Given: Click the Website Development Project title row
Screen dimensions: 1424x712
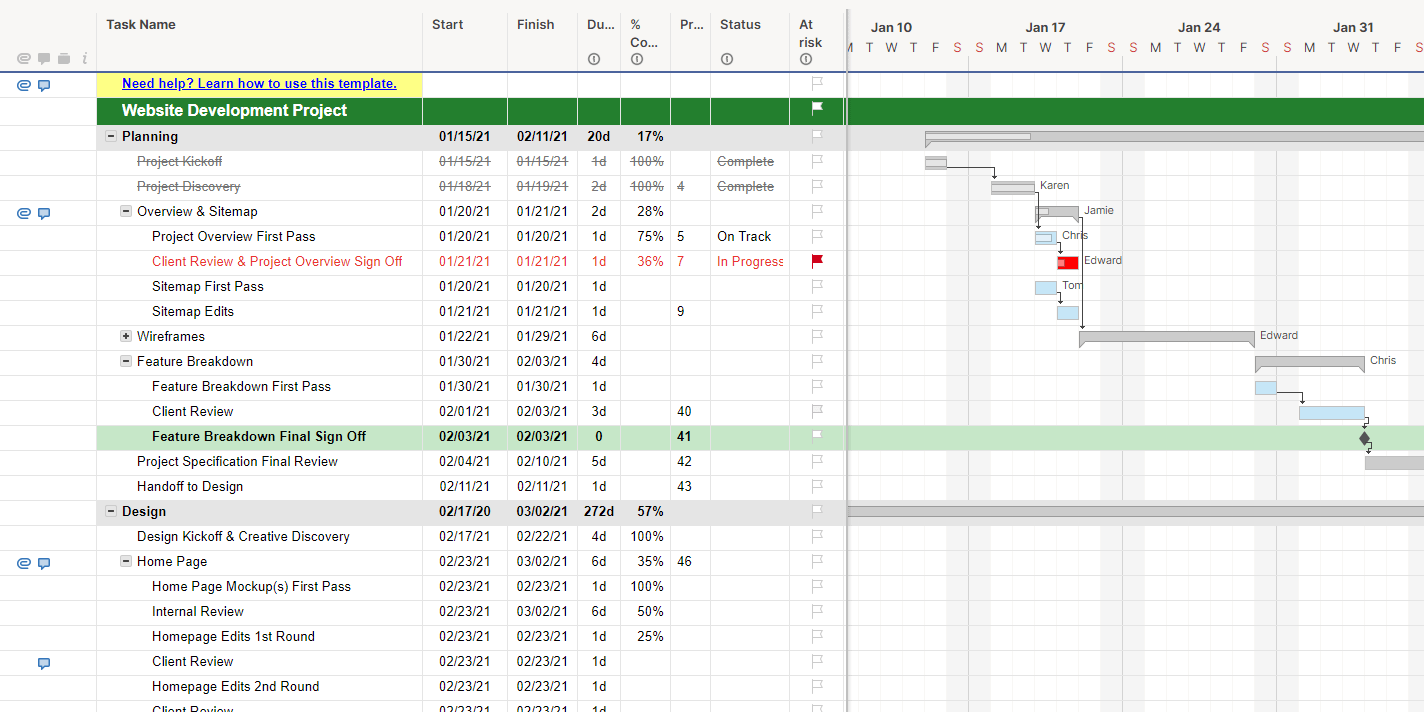Looking at the screenshot, I should pos(234,111).
